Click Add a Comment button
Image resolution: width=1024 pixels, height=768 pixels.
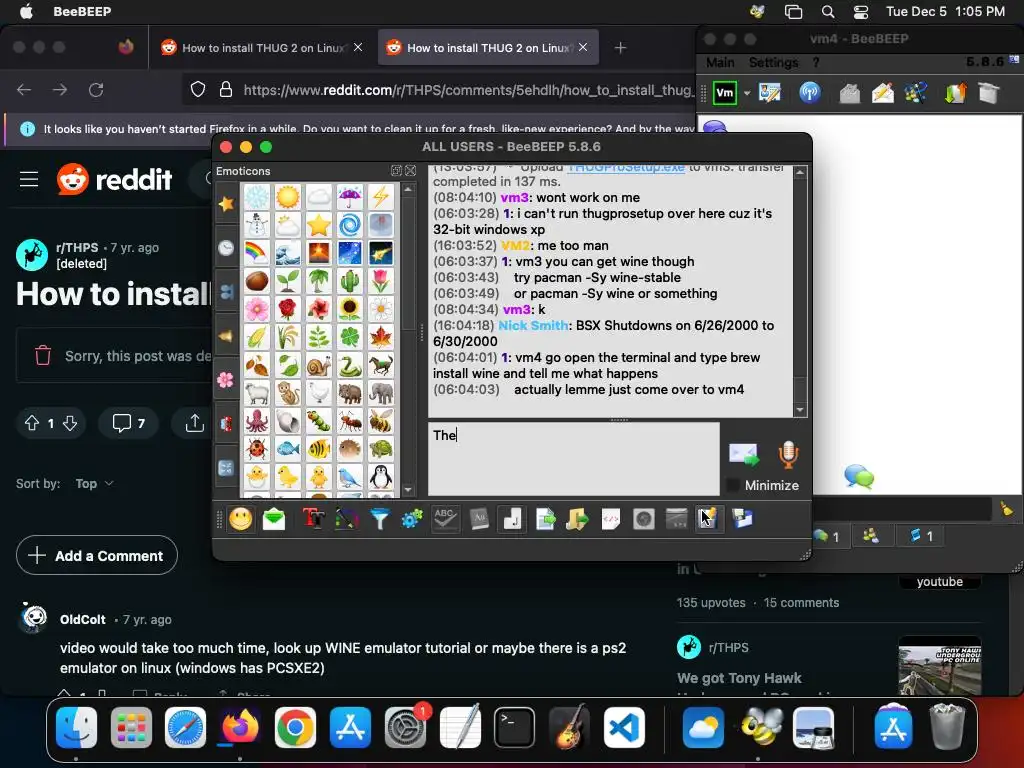(97, 556)
